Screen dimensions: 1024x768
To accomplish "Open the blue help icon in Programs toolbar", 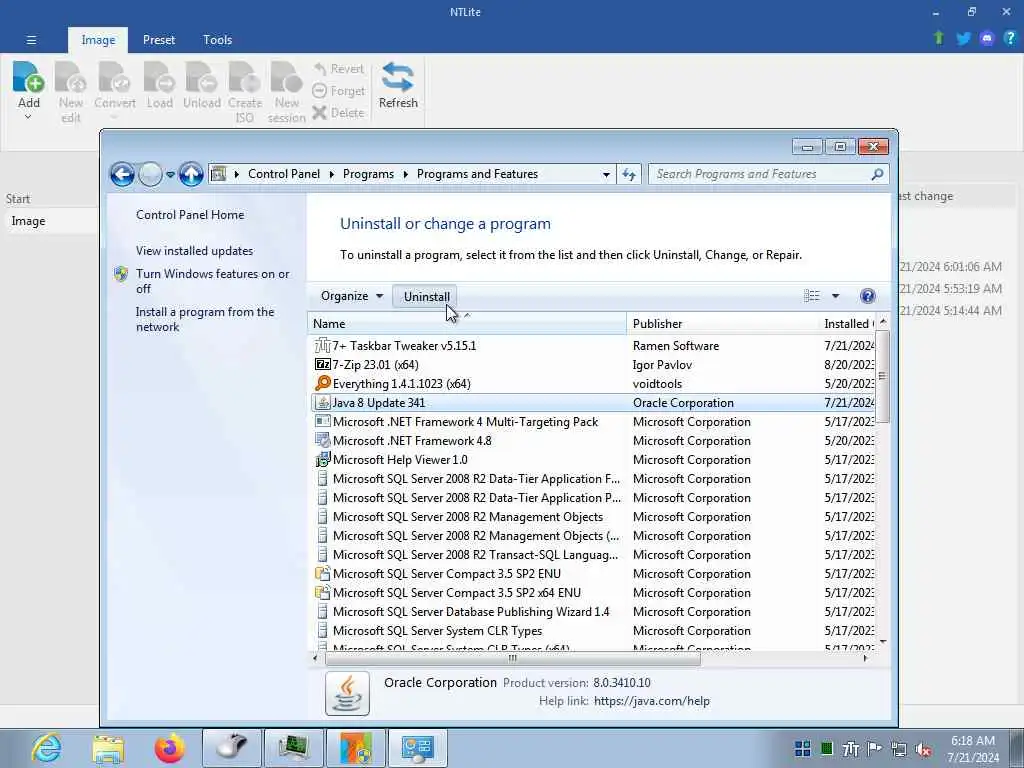I will click(x=867, y=296).
